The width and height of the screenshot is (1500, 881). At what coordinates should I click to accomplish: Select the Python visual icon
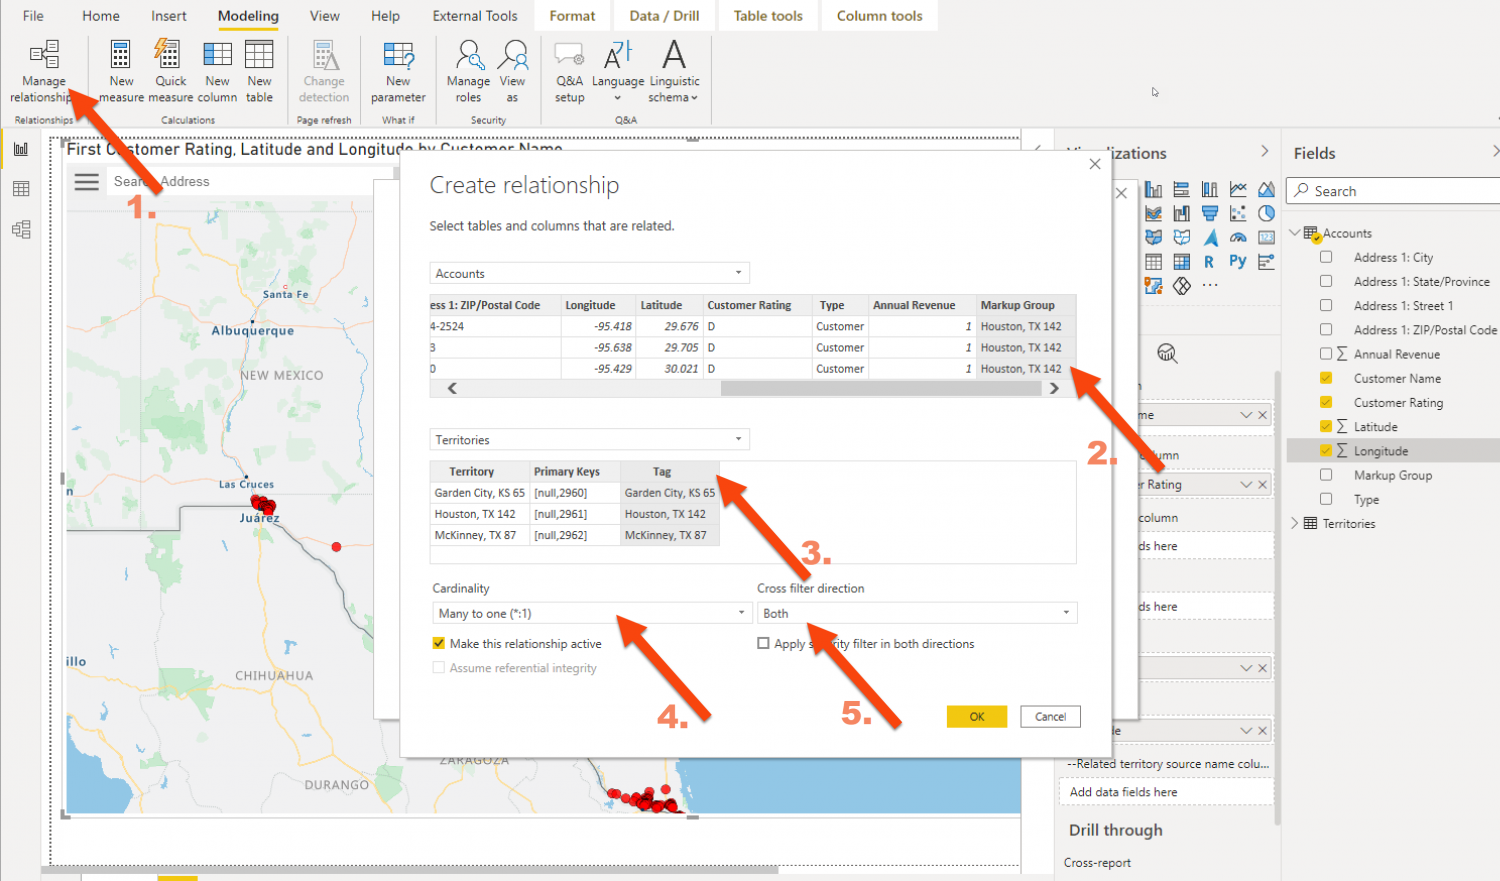(x=1238, y=261)
